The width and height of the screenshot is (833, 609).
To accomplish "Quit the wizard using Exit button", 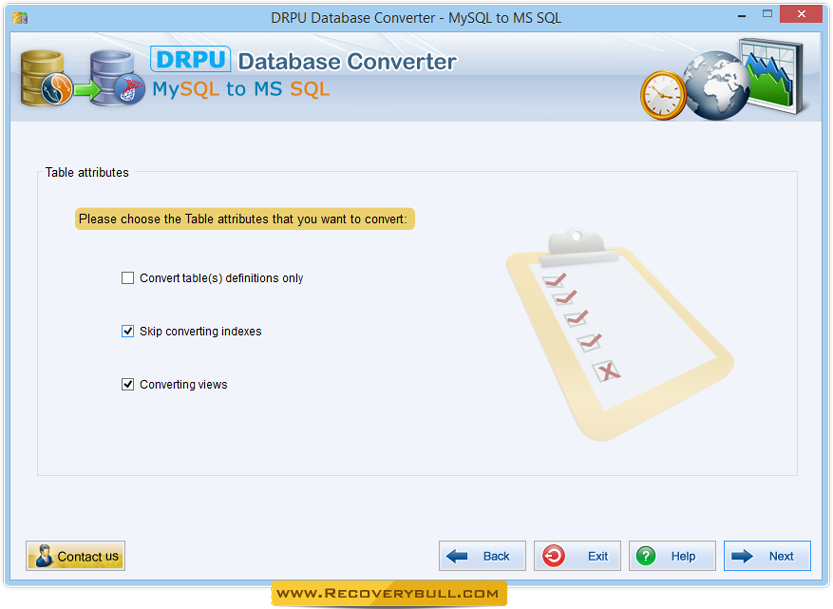I will [x=577, y=556].
